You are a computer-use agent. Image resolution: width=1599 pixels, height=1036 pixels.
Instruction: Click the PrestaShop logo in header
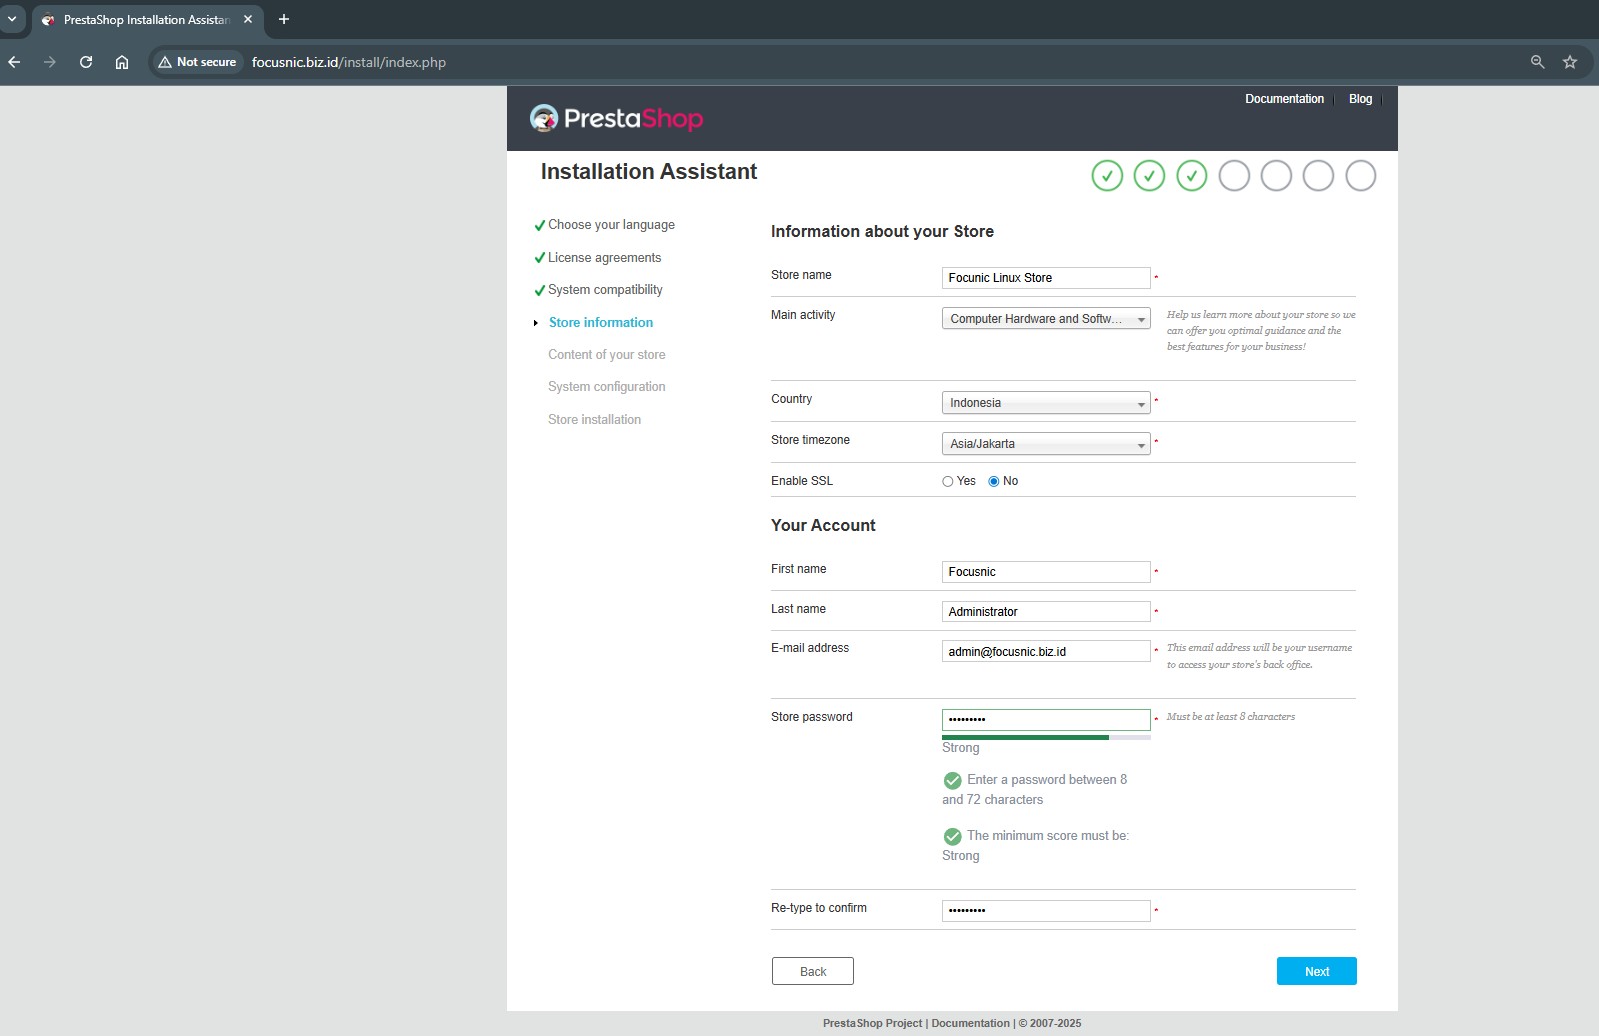[x=616, y=119]
